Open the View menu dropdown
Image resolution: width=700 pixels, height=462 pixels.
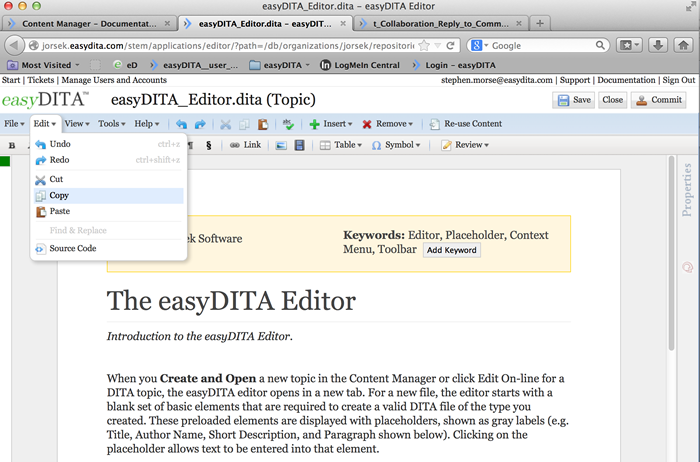tap(77, 124)
